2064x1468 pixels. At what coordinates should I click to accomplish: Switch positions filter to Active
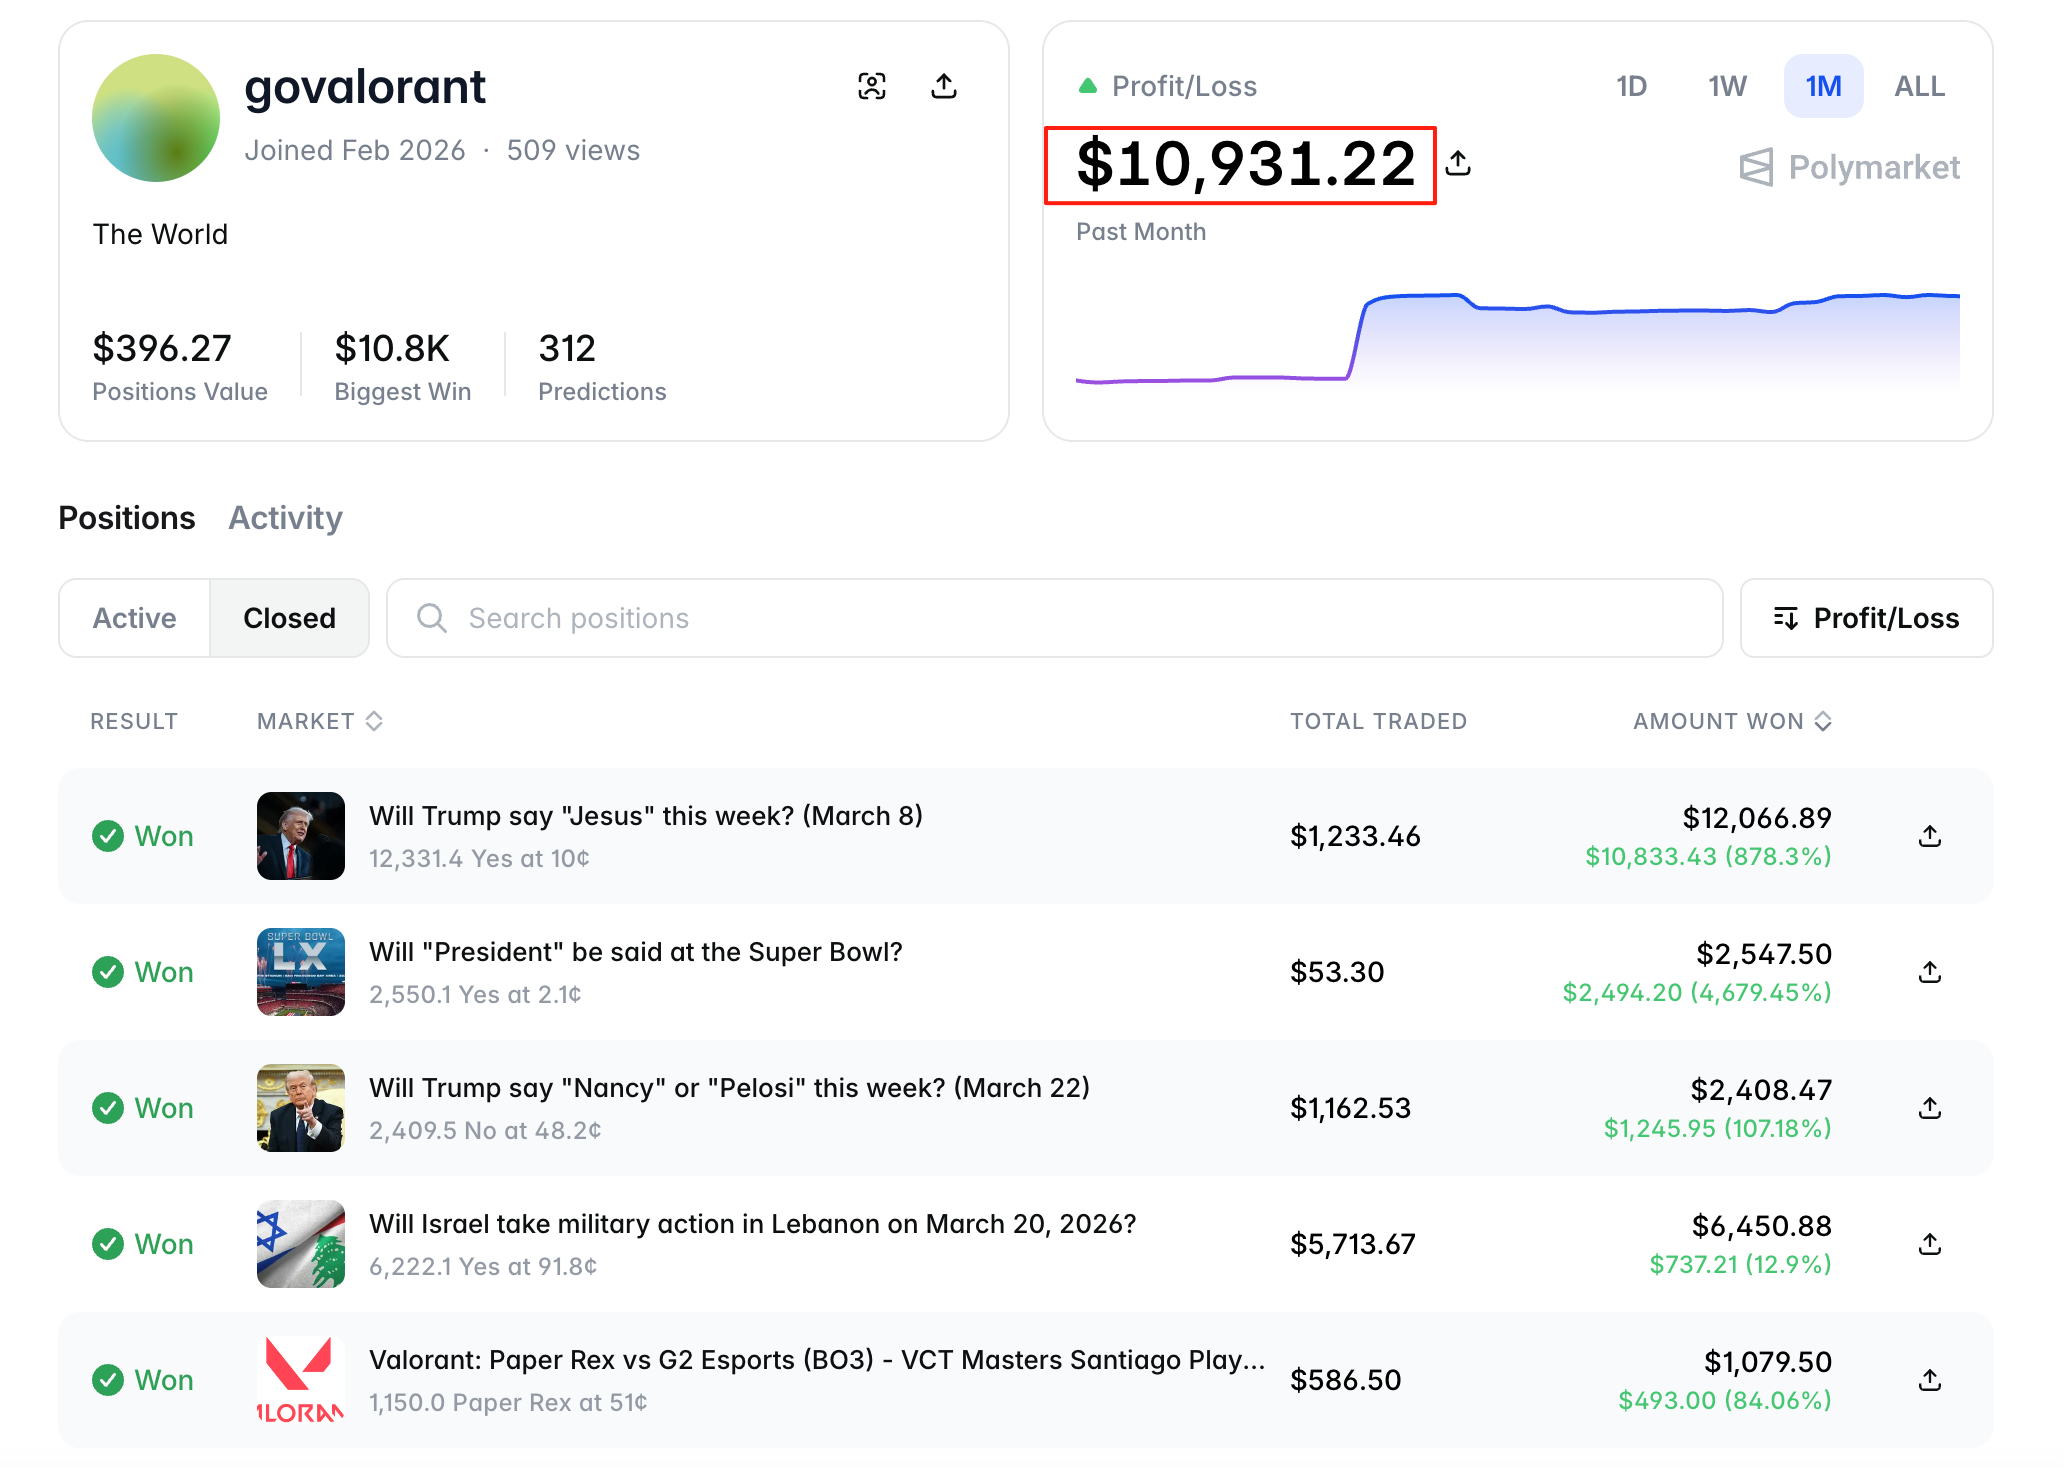click(x=135, y=618)
